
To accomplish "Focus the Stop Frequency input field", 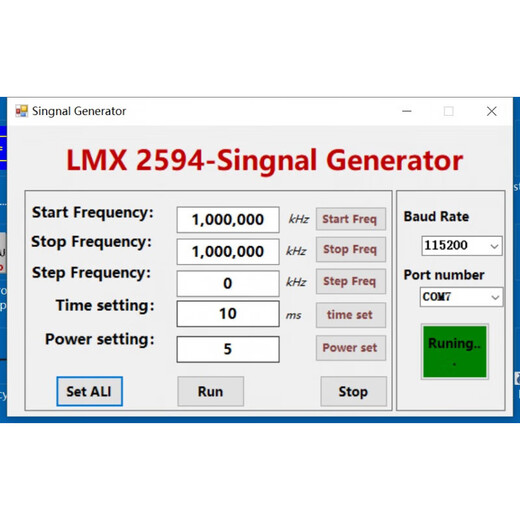I will 228,252.
